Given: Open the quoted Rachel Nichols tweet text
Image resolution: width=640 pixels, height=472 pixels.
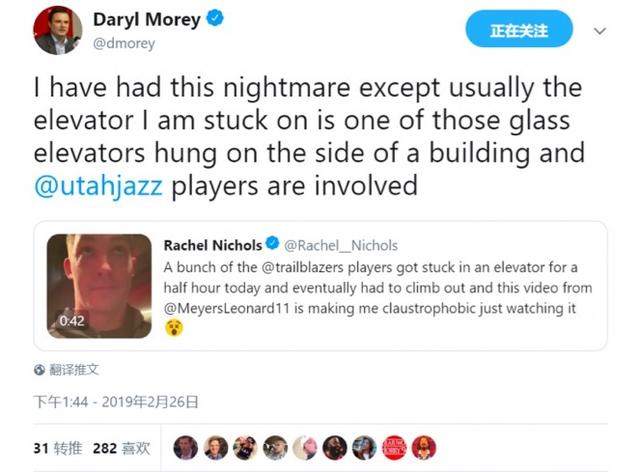Looking at the screenshot, I should coord(378,288).
